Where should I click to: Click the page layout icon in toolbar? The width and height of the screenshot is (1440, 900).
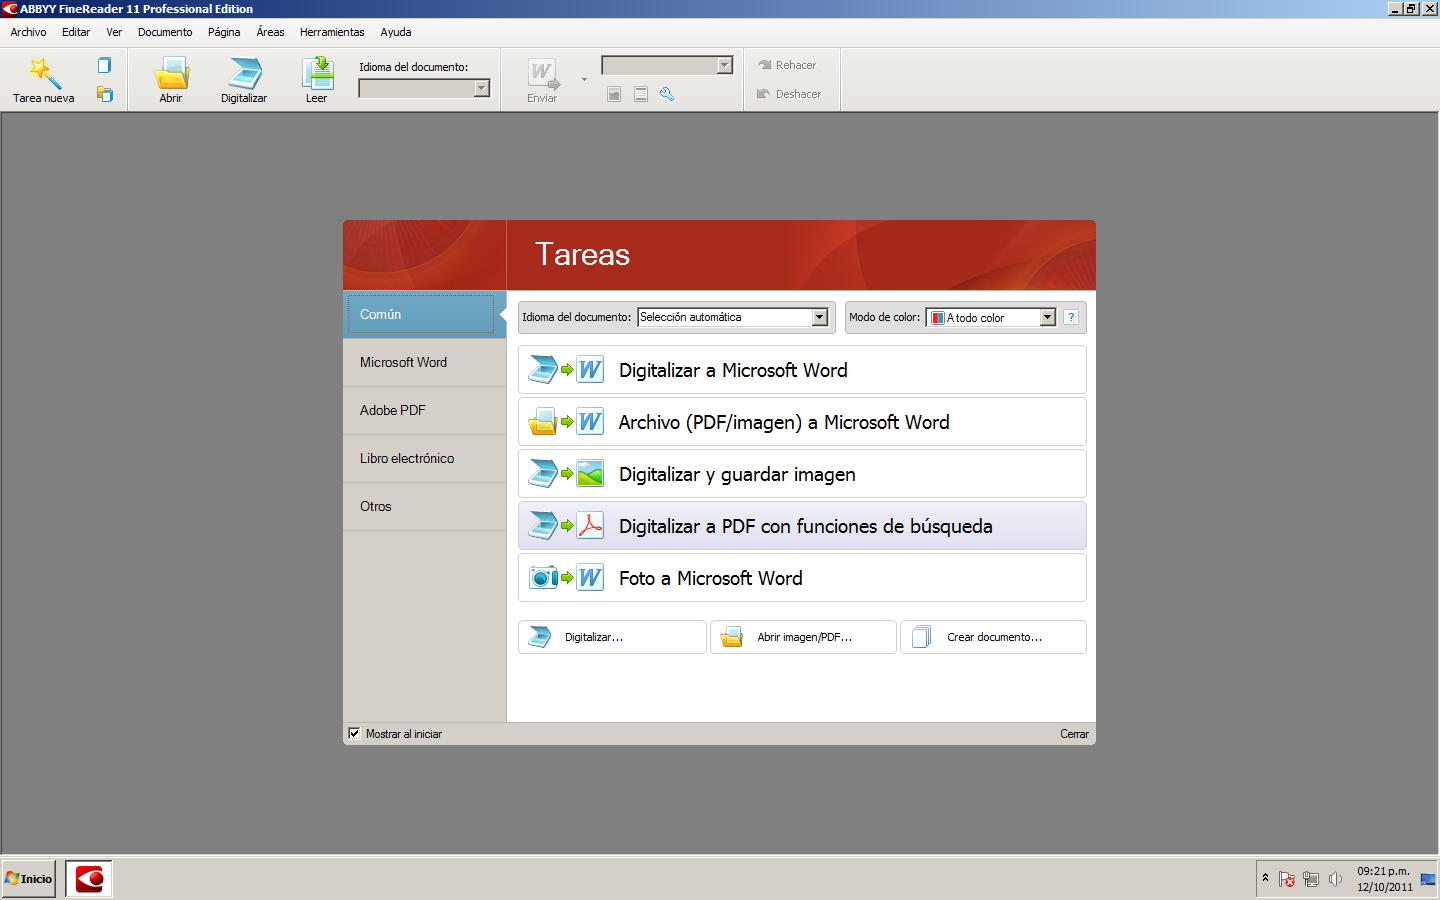[641, 94]
